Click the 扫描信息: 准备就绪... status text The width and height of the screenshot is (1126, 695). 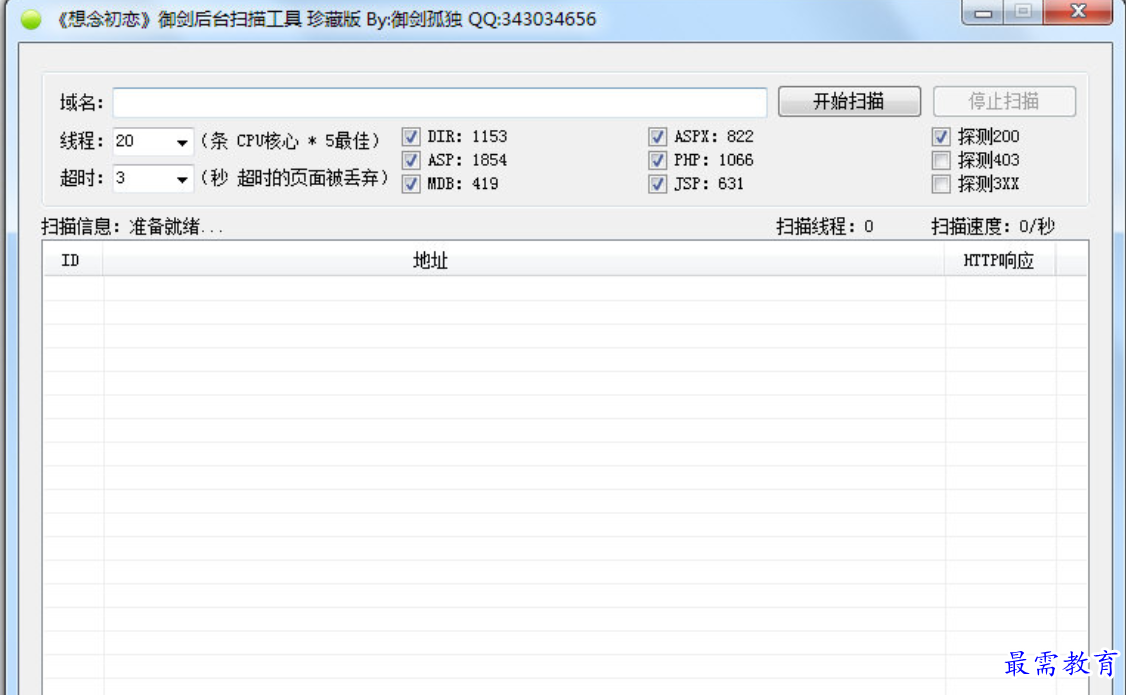[x=132, y=227]
